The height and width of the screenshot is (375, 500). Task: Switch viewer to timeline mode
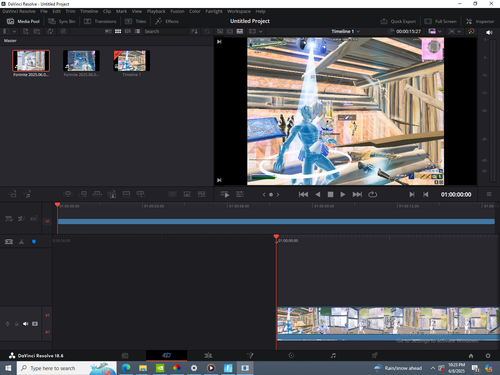tap(240, 31)
